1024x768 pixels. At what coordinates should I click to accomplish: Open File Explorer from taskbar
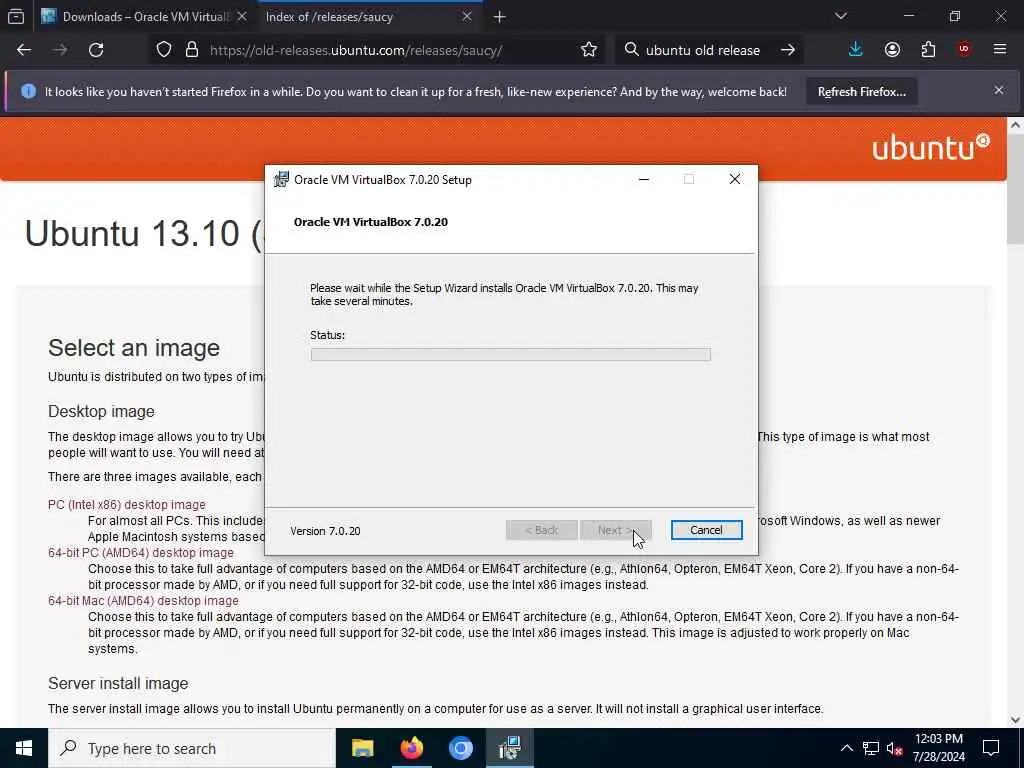coord(362,748)
